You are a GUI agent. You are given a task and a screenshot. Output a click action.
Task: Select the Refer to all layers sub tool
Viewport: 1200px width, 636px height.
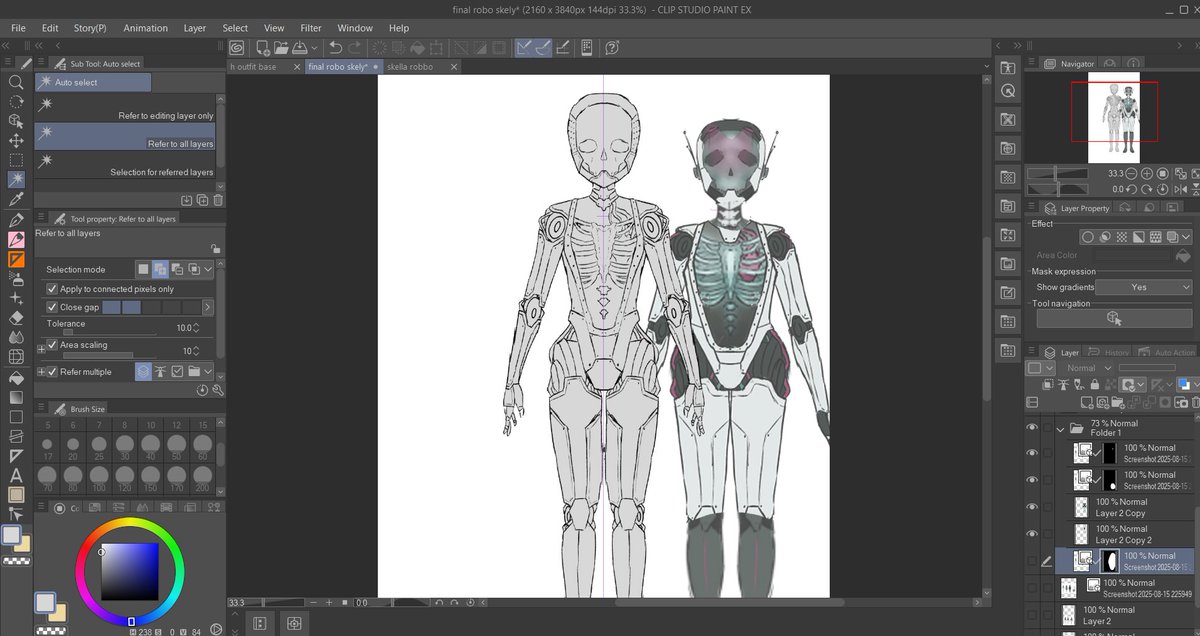tap(125, 136)
